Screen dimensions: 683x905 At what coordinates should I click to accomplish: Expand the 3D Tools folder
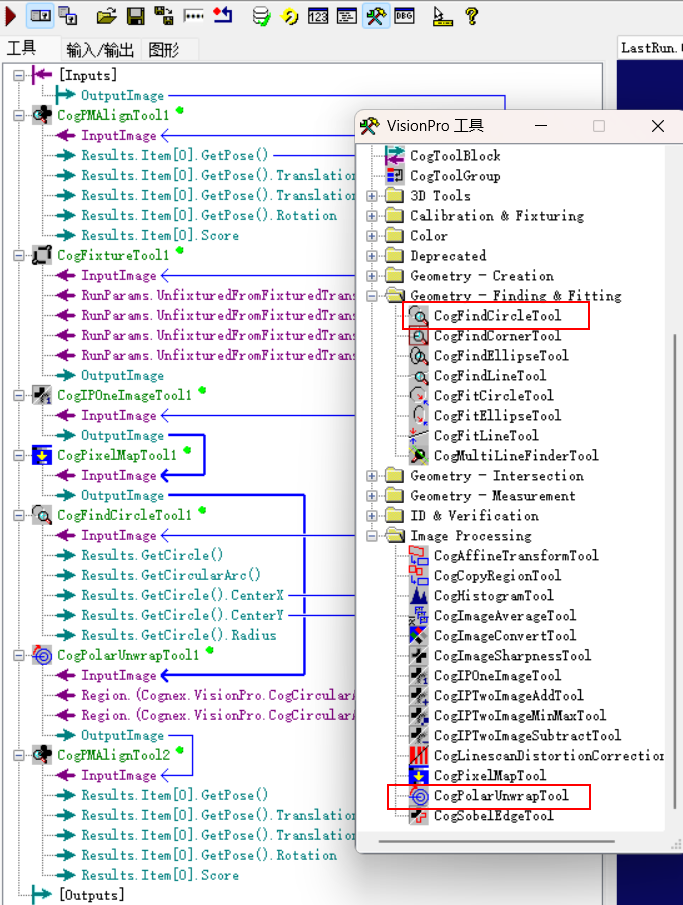tap(372, 196)
